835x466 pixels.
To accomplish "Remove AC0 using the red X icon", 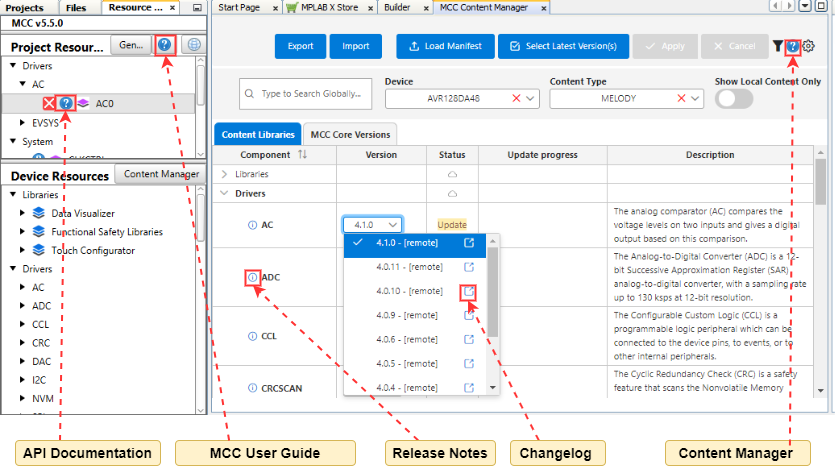I will 49,102.
